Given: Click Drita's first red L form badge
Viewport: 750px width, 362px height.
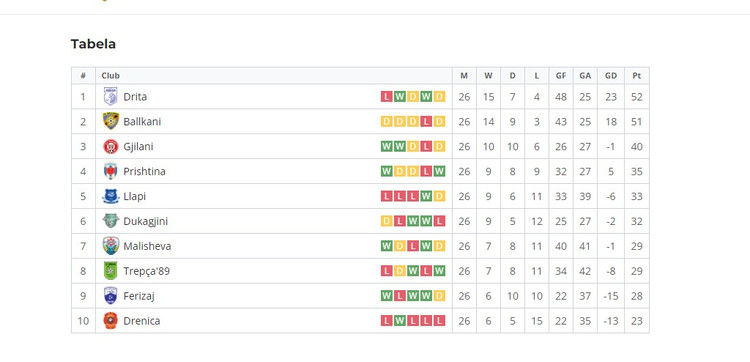Looking at the screenshot, I should coord(386,97).
